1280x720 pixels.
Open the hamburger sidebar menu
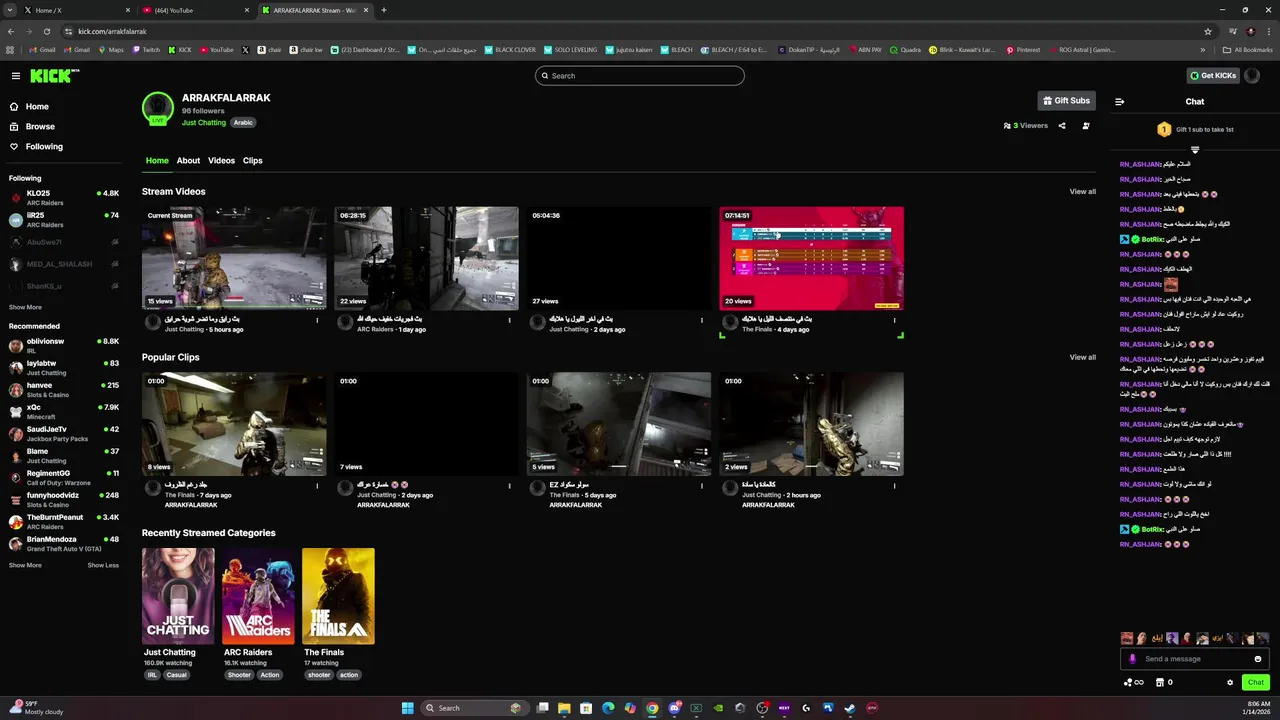15,76
